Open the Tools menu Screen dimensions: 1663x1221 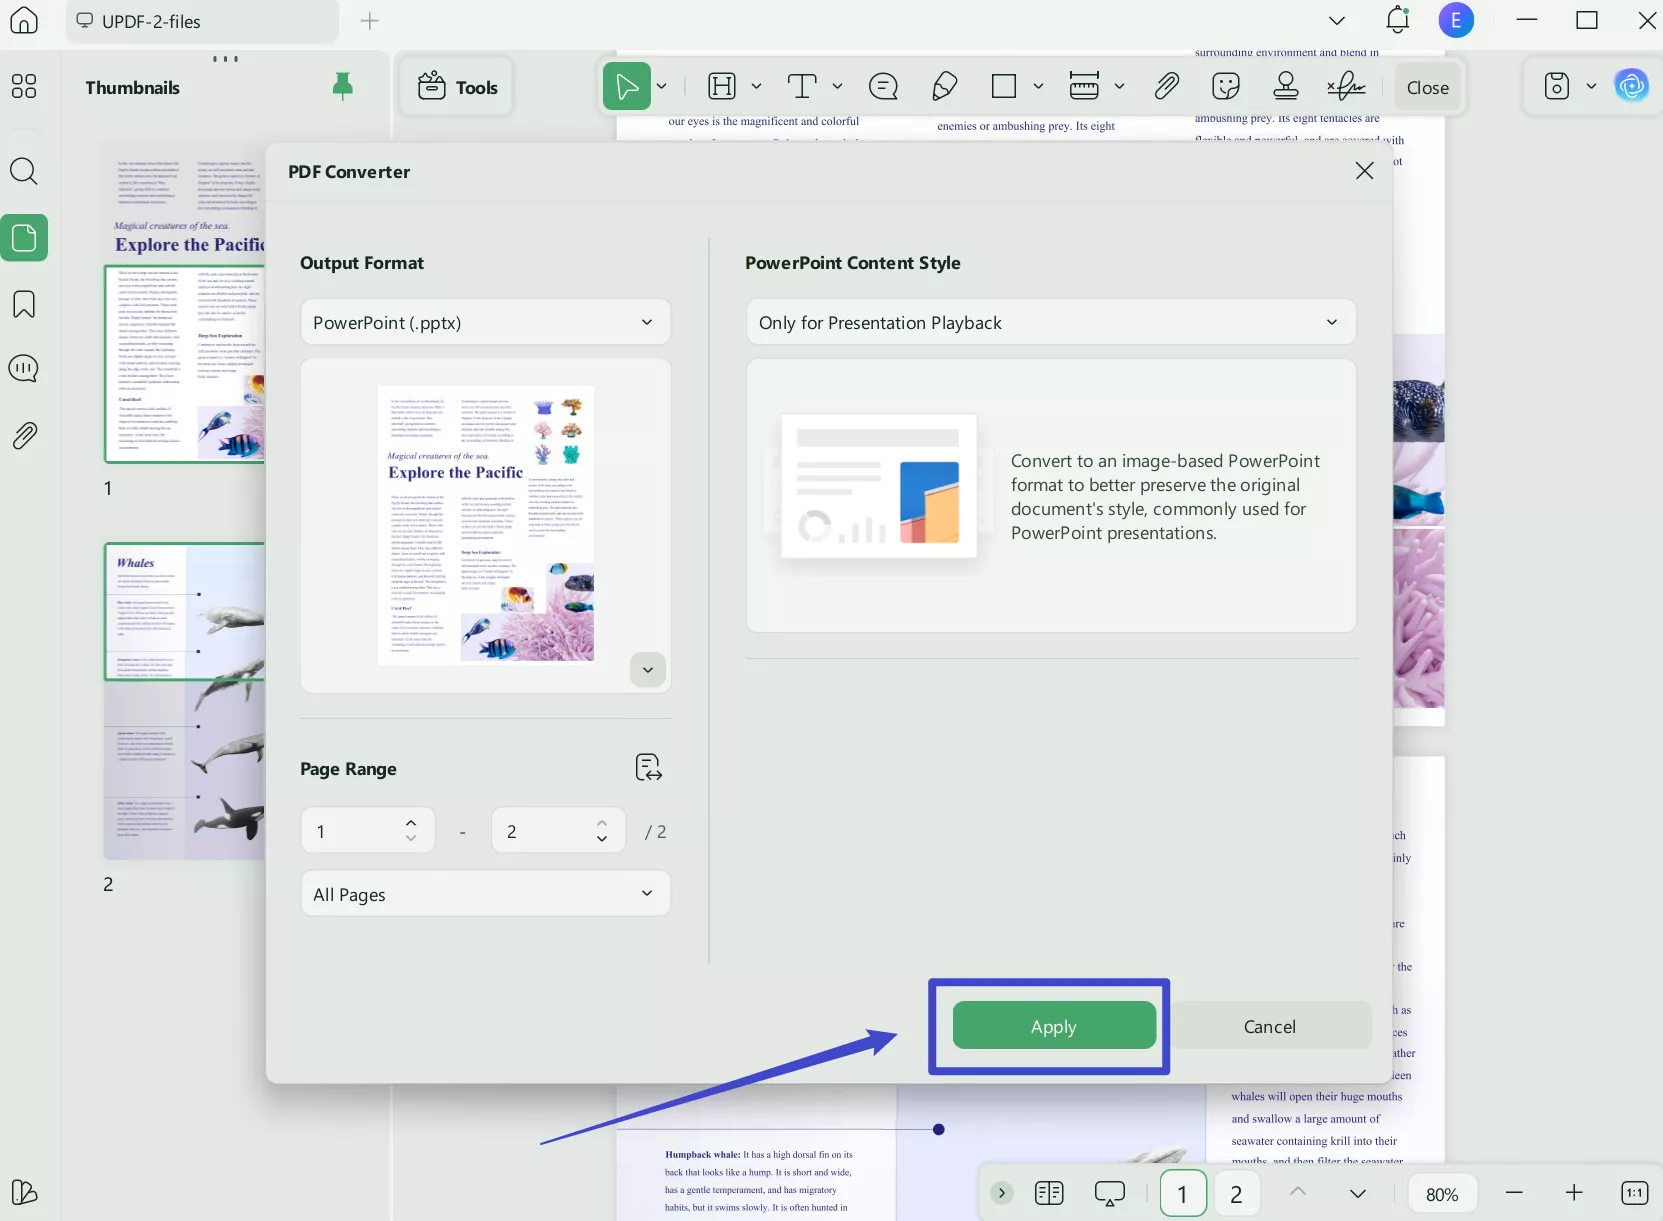(457, 87)
